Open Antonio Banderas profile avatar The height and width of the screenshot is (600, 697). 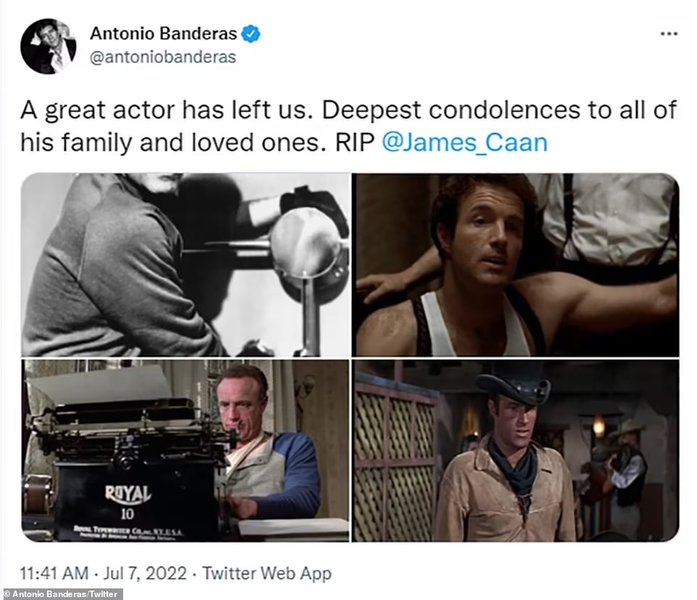[x=48, y=46]
